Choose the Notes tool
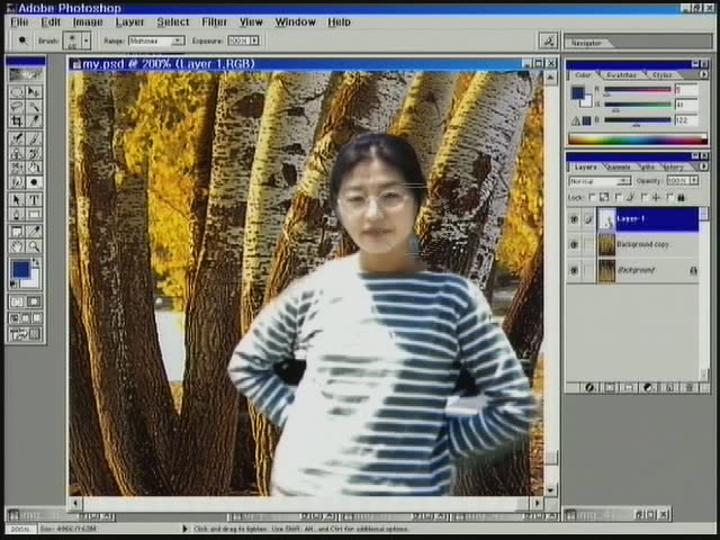The height and width of the screenshot is (540, 720). pos(17,231)
